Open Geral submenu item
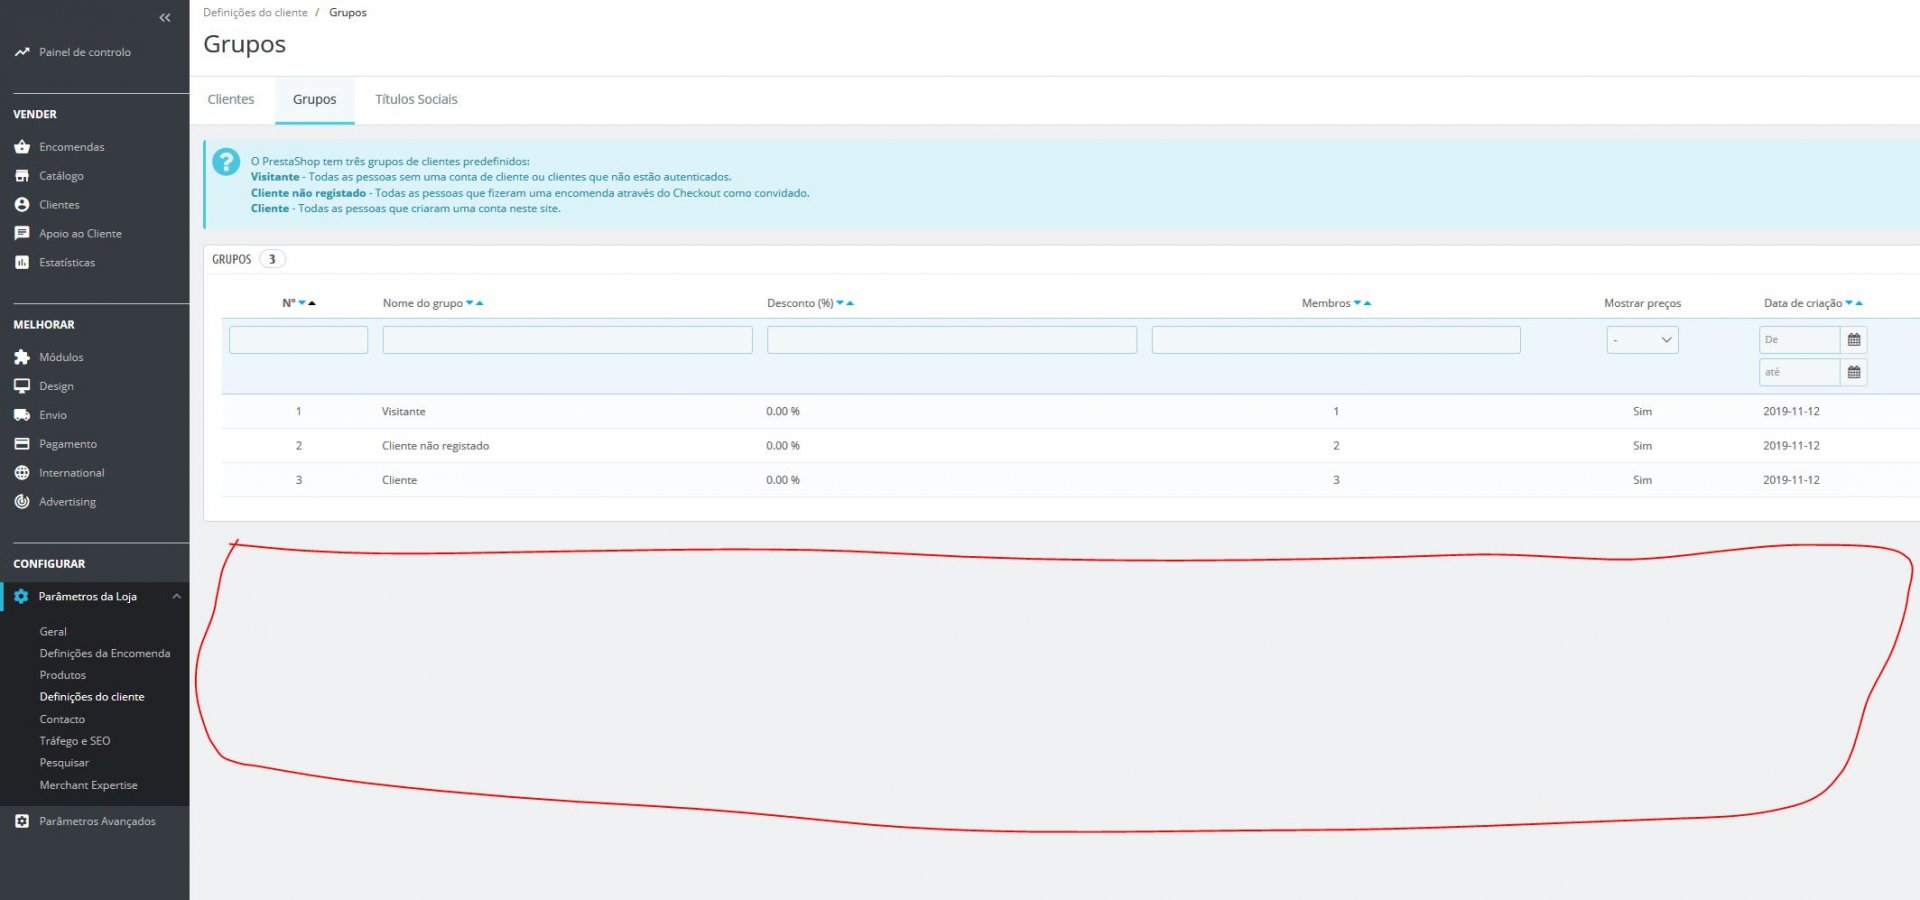The width and height of the screenshot is (1920, 900). click(x=53, y=632)
